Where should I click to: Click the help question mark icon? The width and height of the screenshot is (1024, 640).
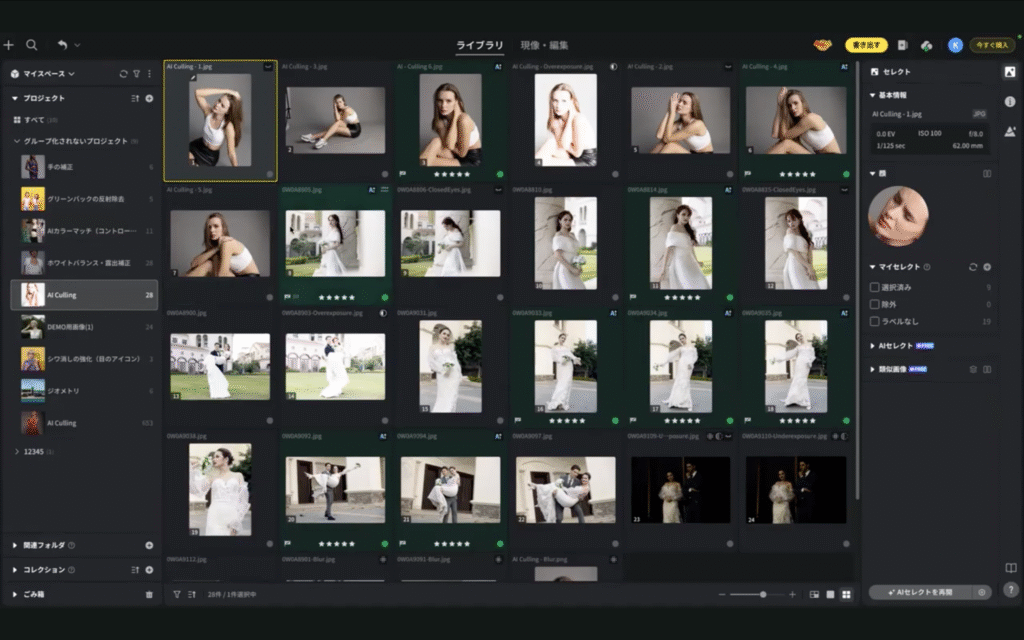tap(1010, 590)
